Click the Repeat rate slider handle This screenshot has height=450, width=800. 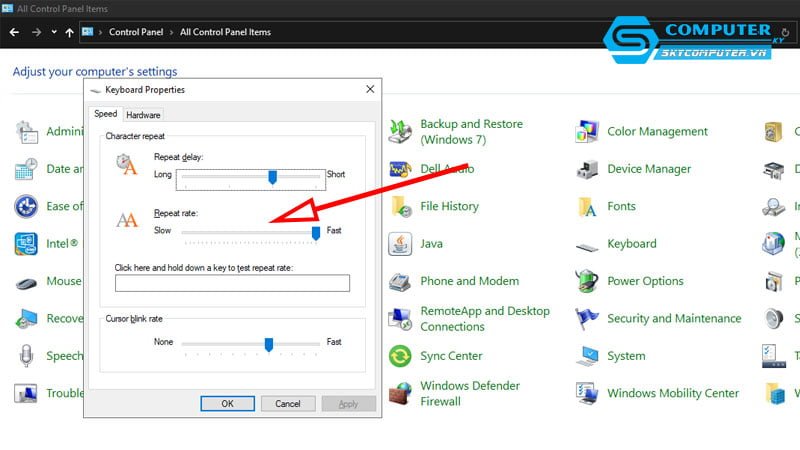(316, 232)
